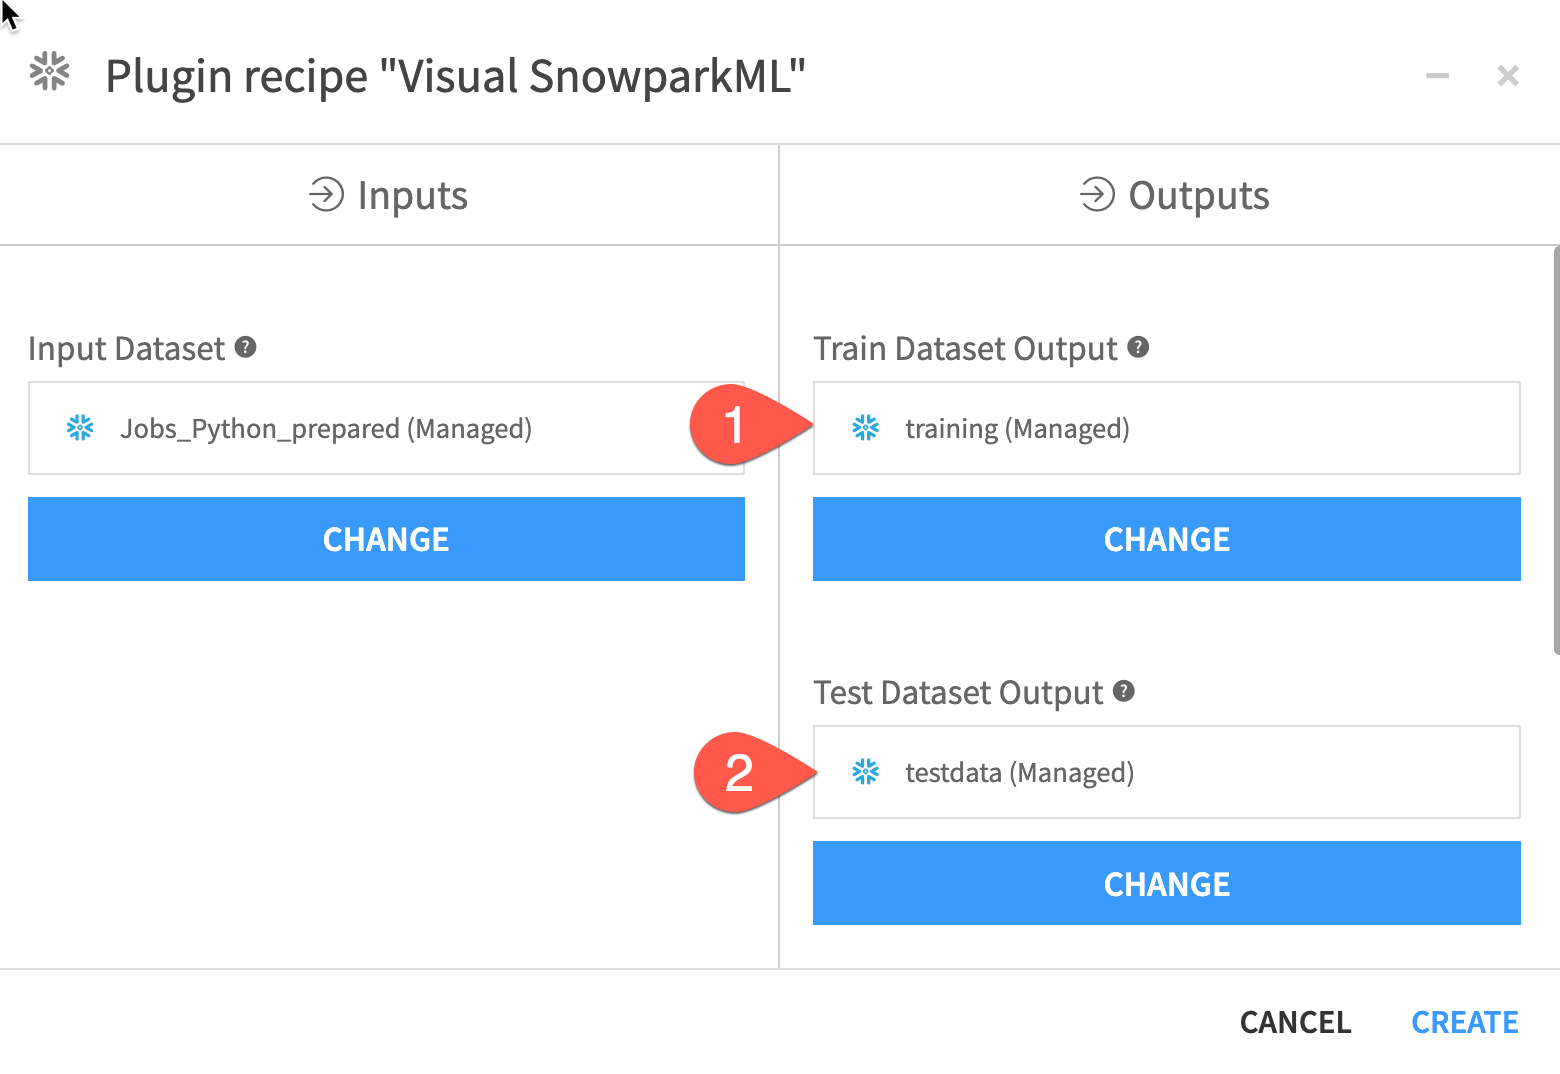Switch to the Outputs section header
Viewport: 1560px width, 1074px height.
pyautogui.click(x=1174, y=195)
